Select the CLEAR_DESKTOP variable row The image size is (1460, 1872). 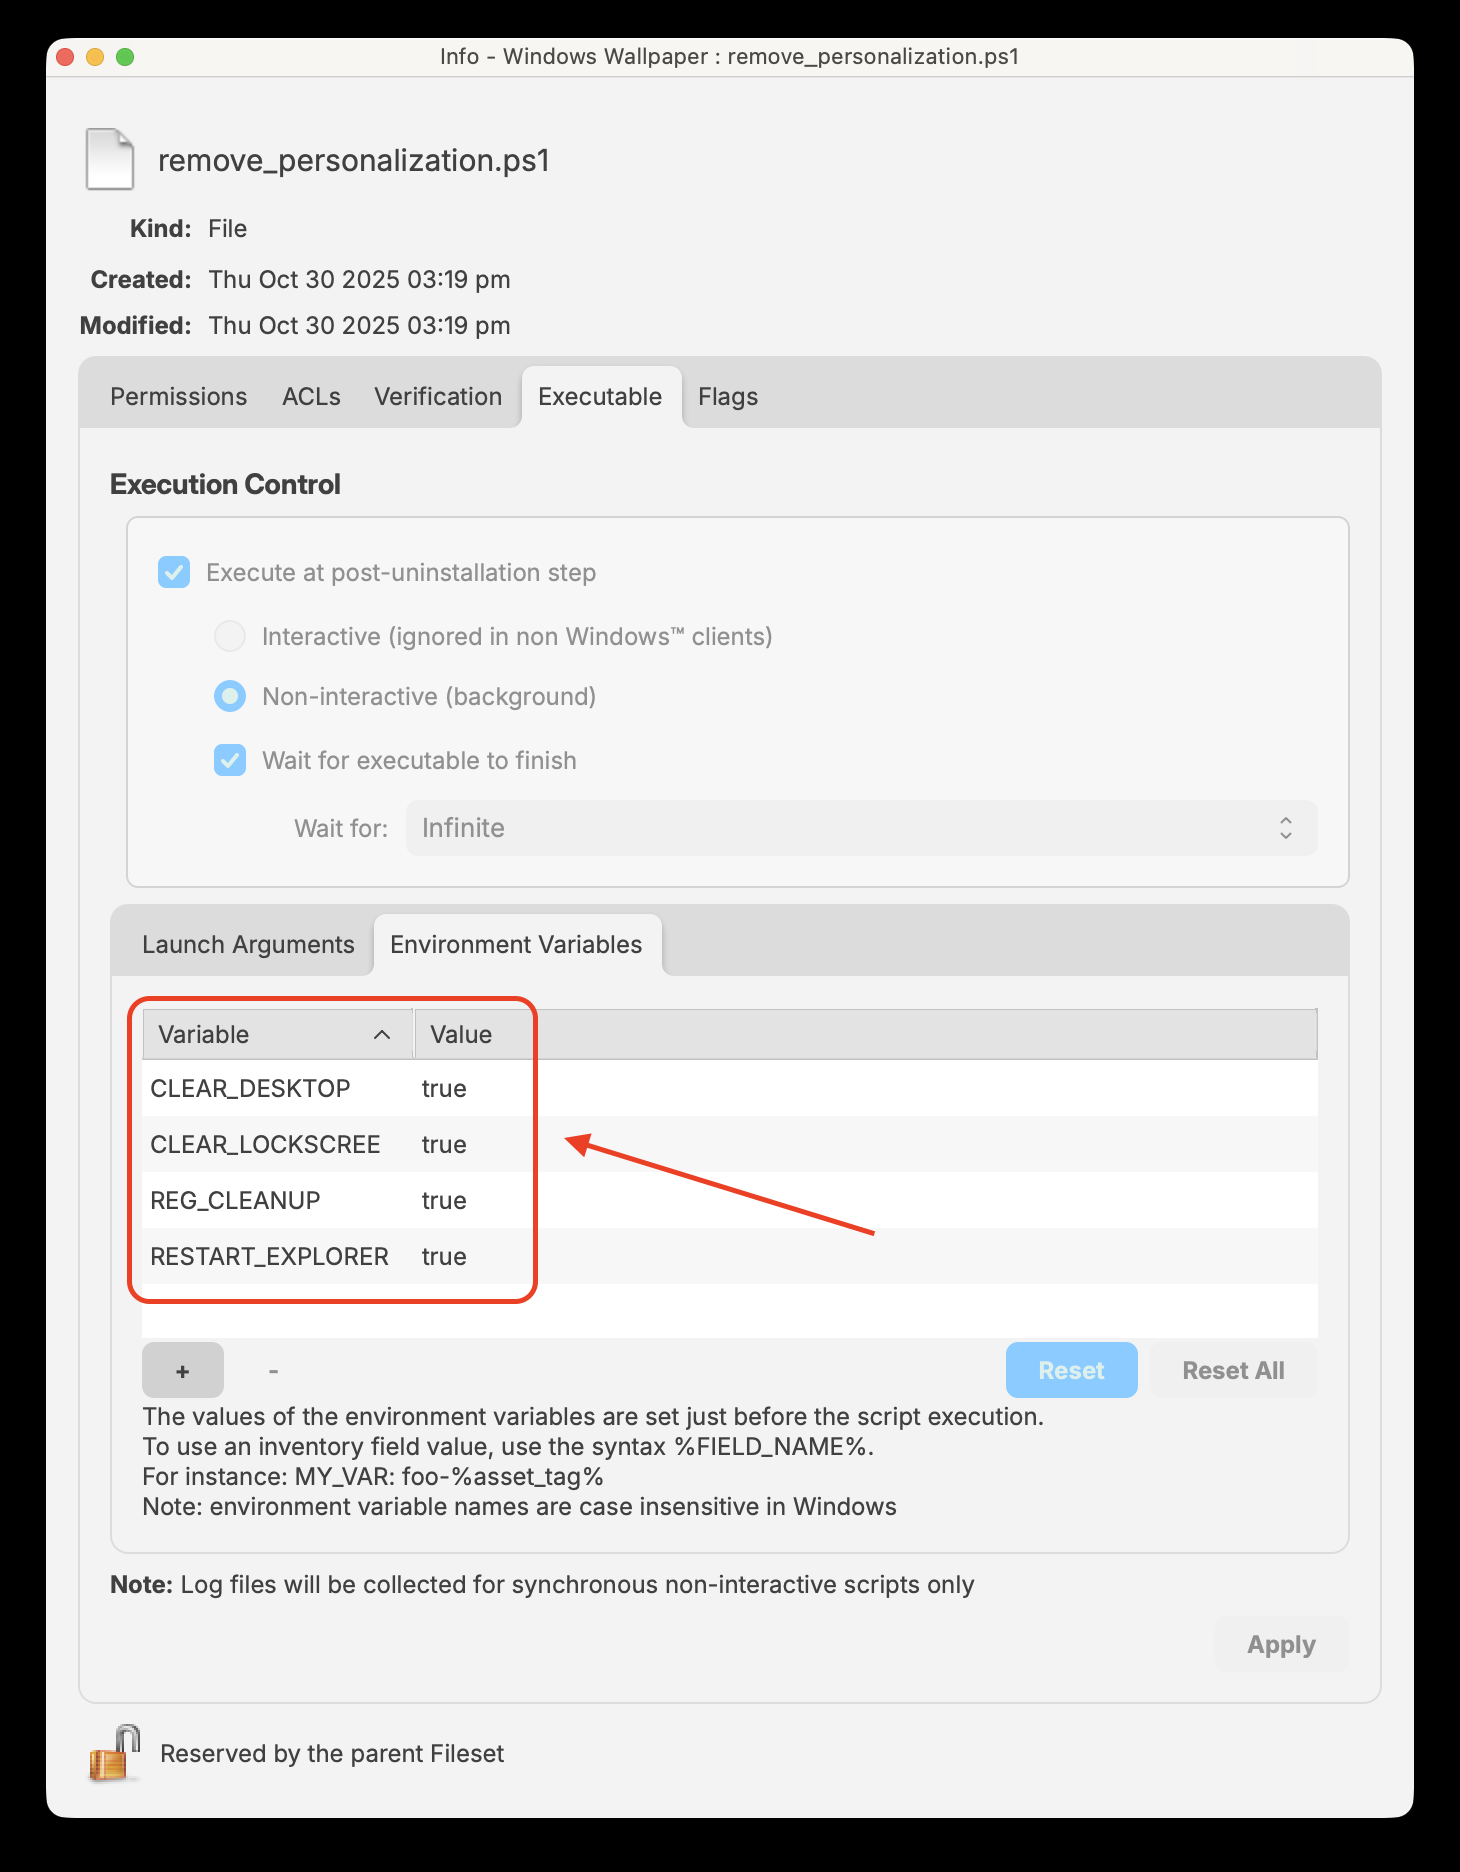pos(250,1089)
